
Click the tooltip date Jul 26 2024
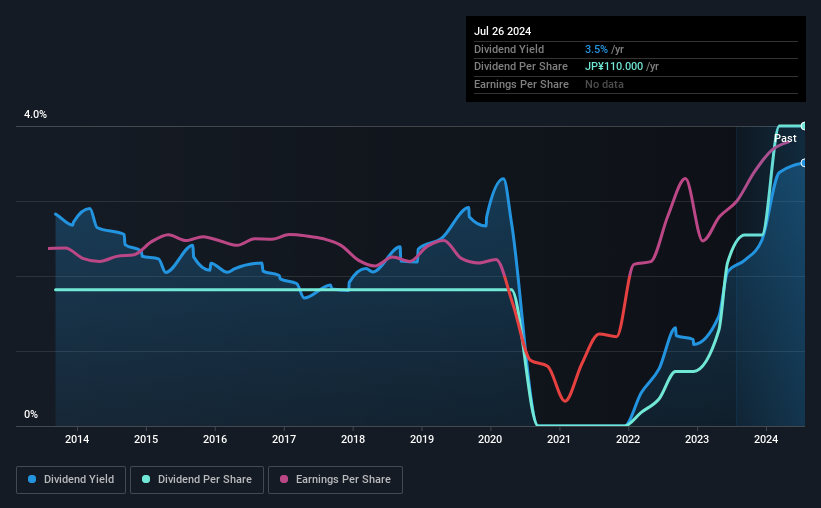coord(503,31)
